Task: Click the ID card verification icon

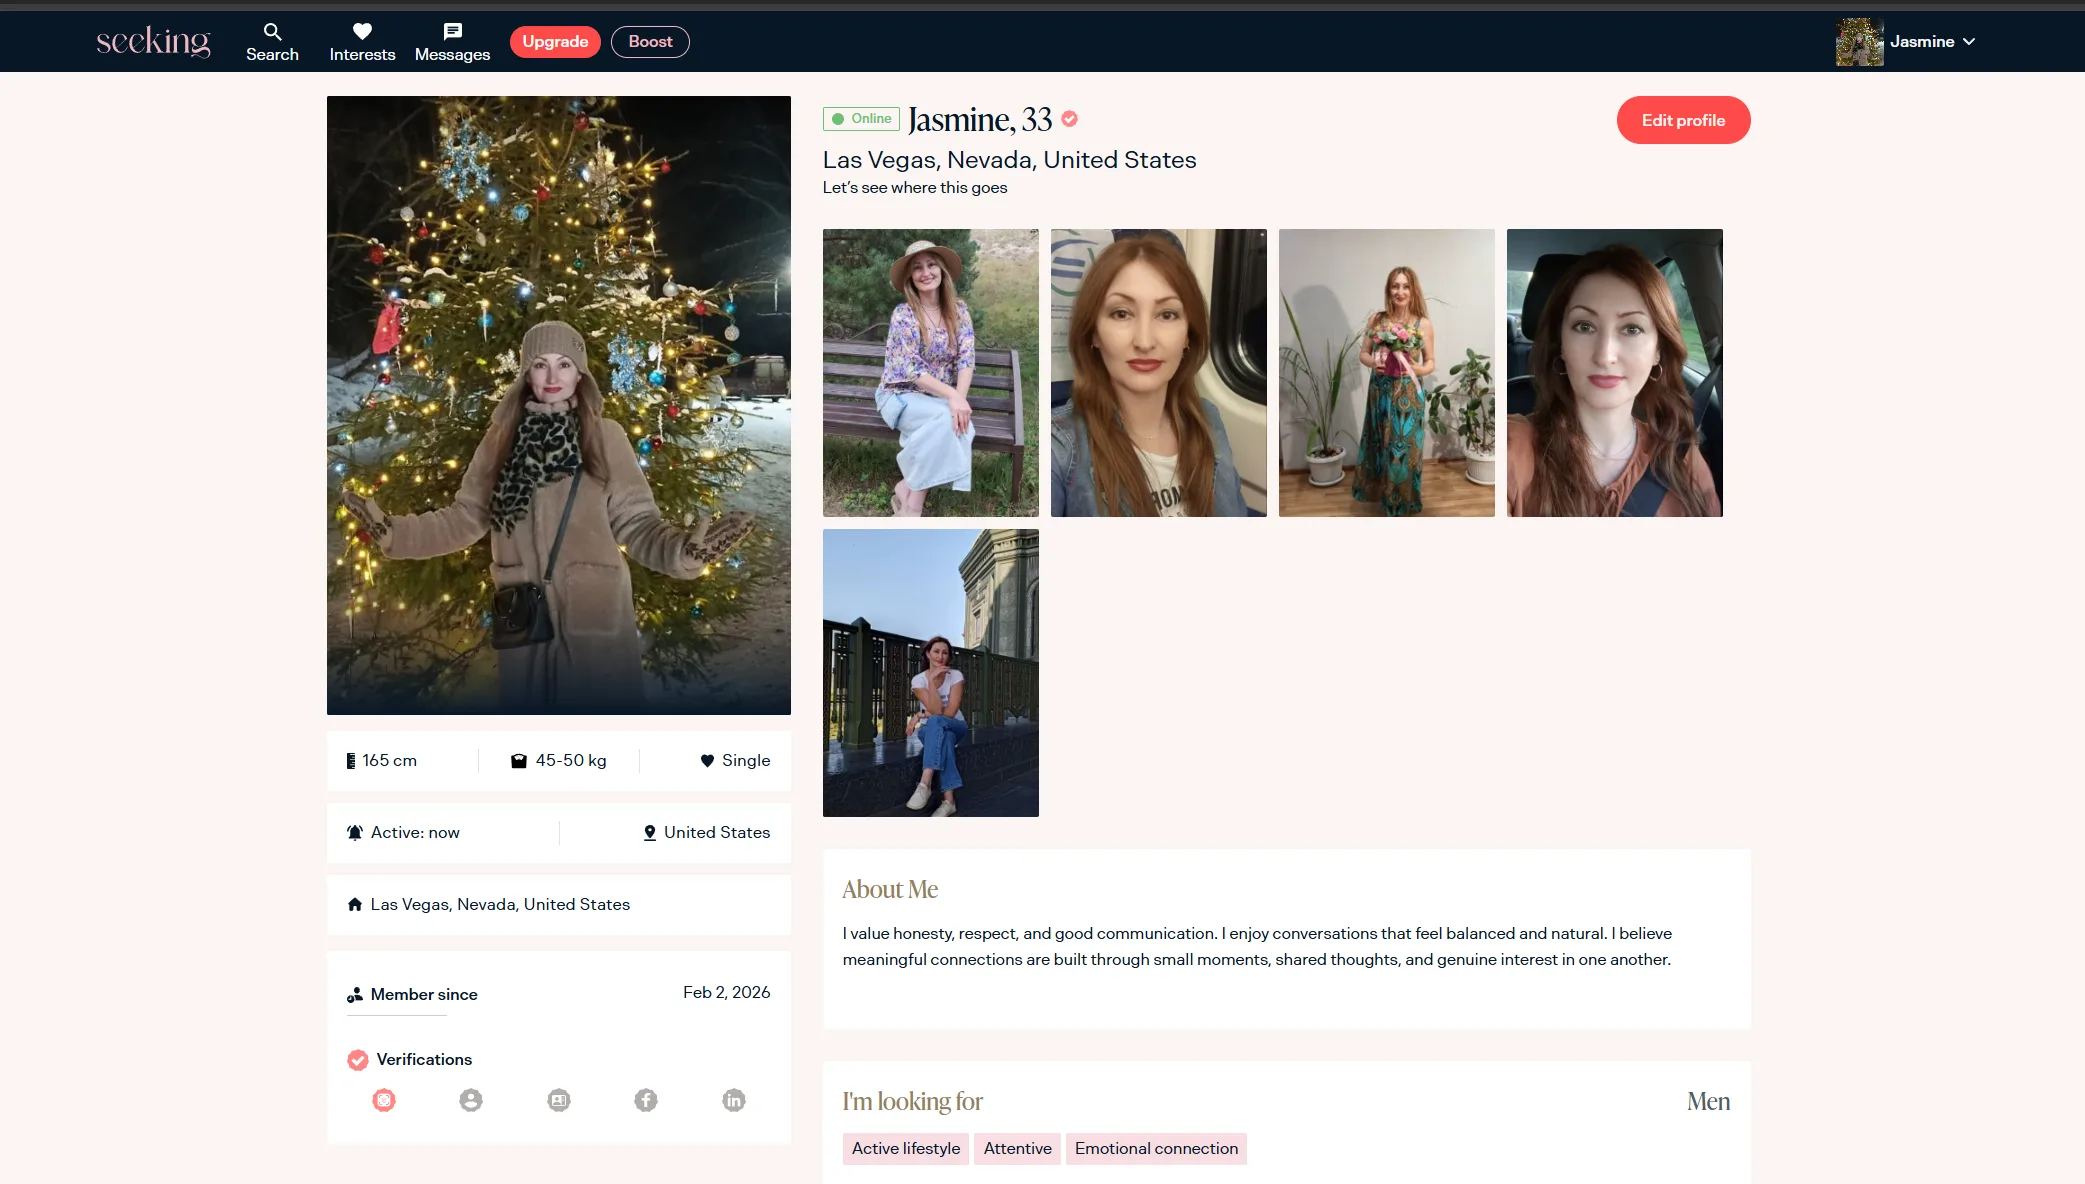Action: 559,1100
